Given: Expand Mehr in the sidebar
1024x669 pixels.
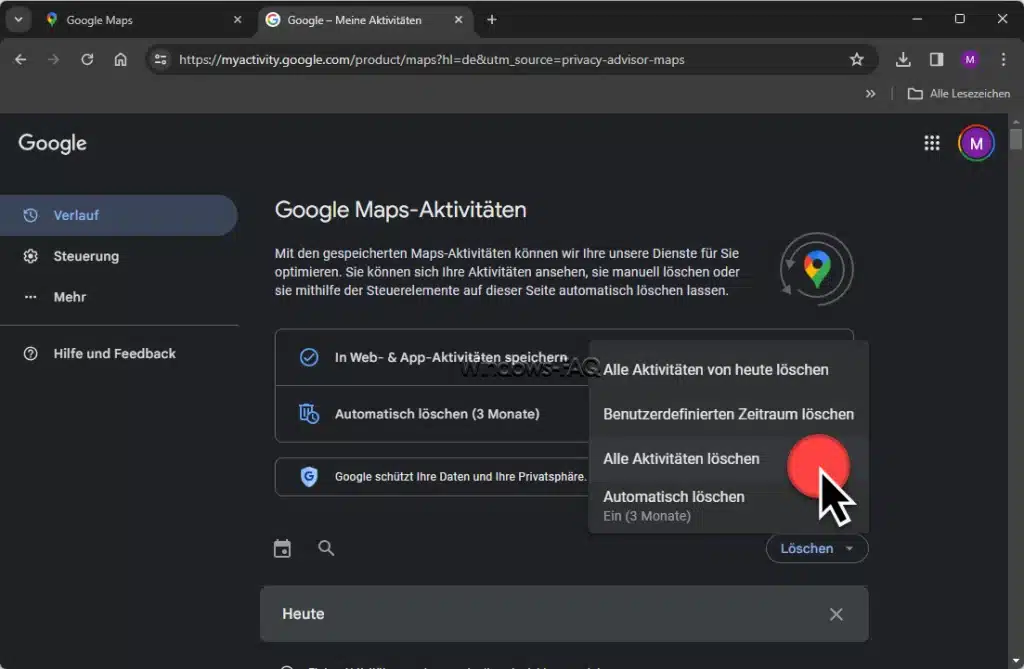Looking at the screenshot, I should point(118,297).
